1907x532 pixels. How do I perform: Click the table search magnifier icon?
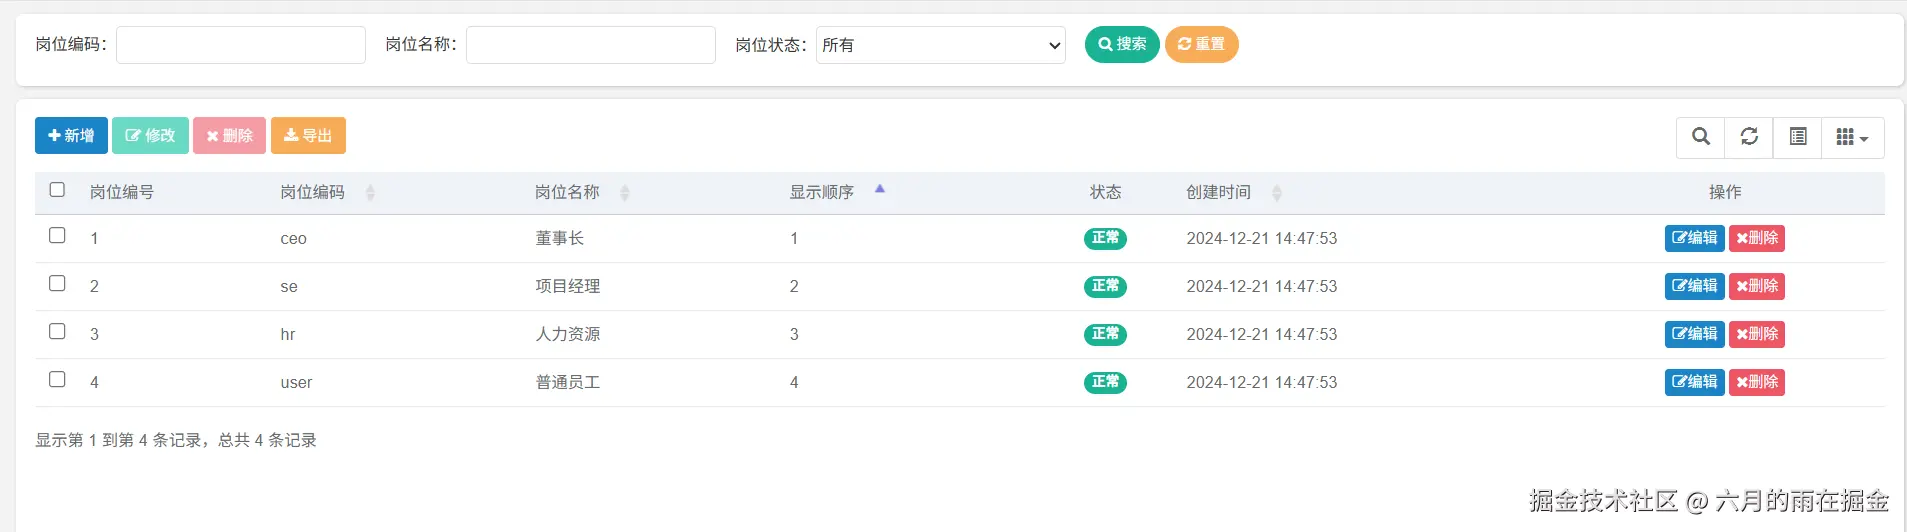click(x=1700, y=137)
